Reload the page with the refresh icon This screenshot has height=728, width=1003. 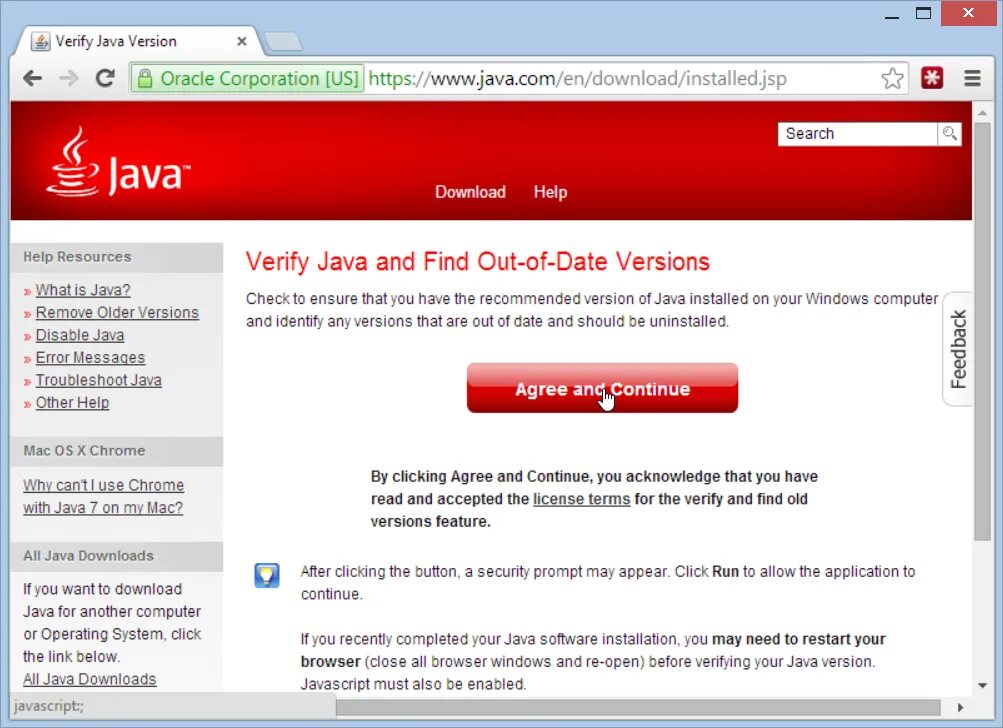(x=105, y=79)
